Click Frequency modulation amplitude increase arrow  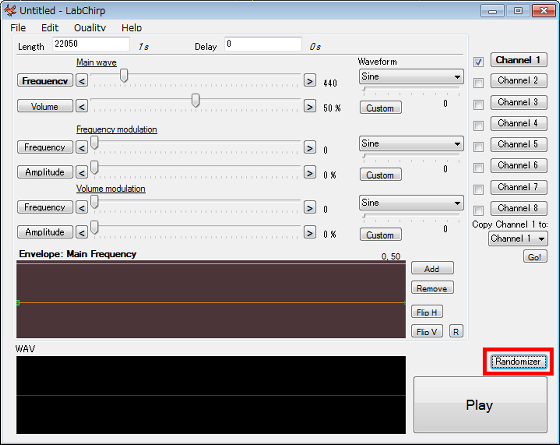pyautogui.click(x=310, y=173)
